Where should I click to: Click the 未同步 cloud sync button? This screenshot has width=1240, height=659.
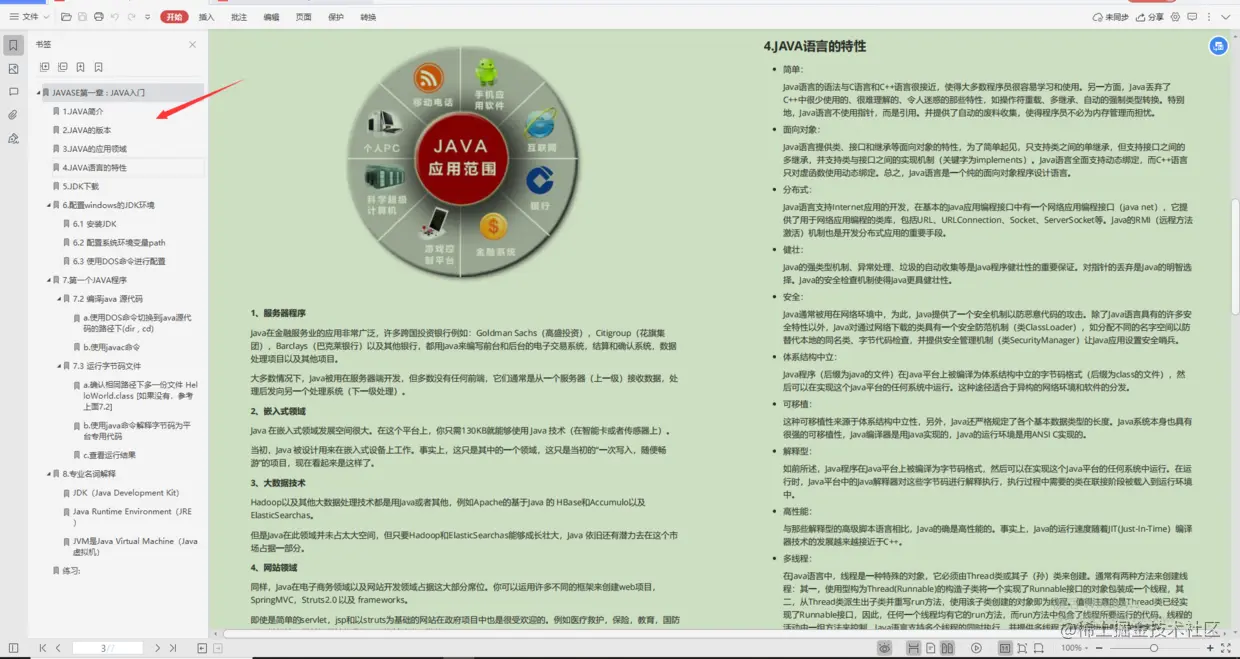click(x=1110, y=17)
